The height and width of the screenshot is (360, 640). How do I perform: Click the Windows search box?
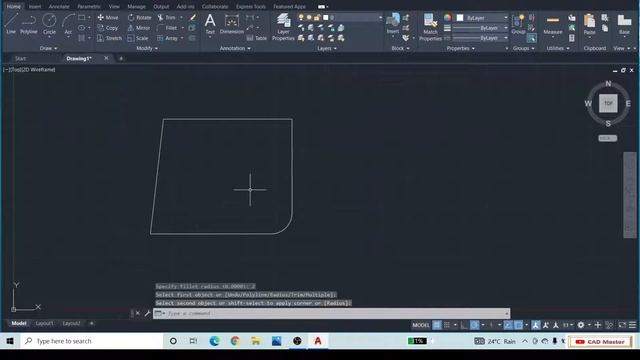click(91, 341)
